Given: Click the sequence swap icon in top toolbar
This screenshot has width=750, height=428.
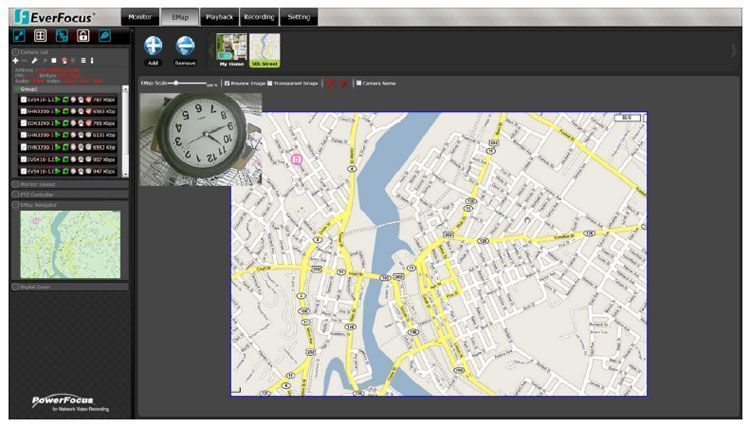Looking at the screenshot, I should [62, 35].
